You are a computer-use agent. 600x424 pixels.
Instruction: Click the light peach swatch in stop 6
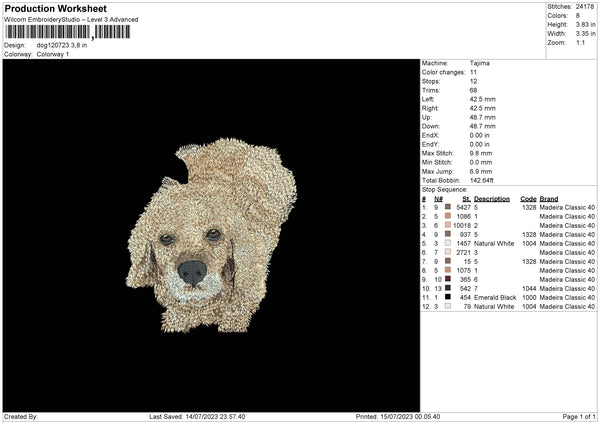click(448, 252)
